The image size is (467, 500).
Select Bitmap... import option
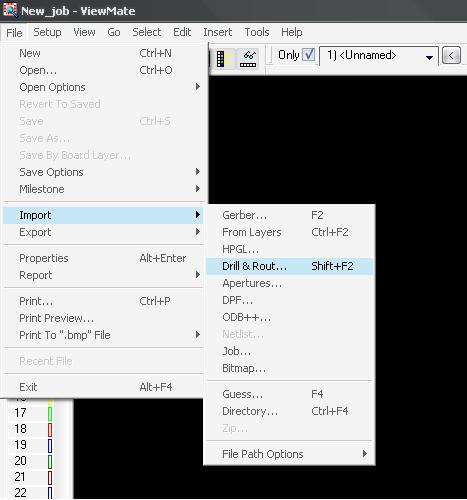coord(289,368)
